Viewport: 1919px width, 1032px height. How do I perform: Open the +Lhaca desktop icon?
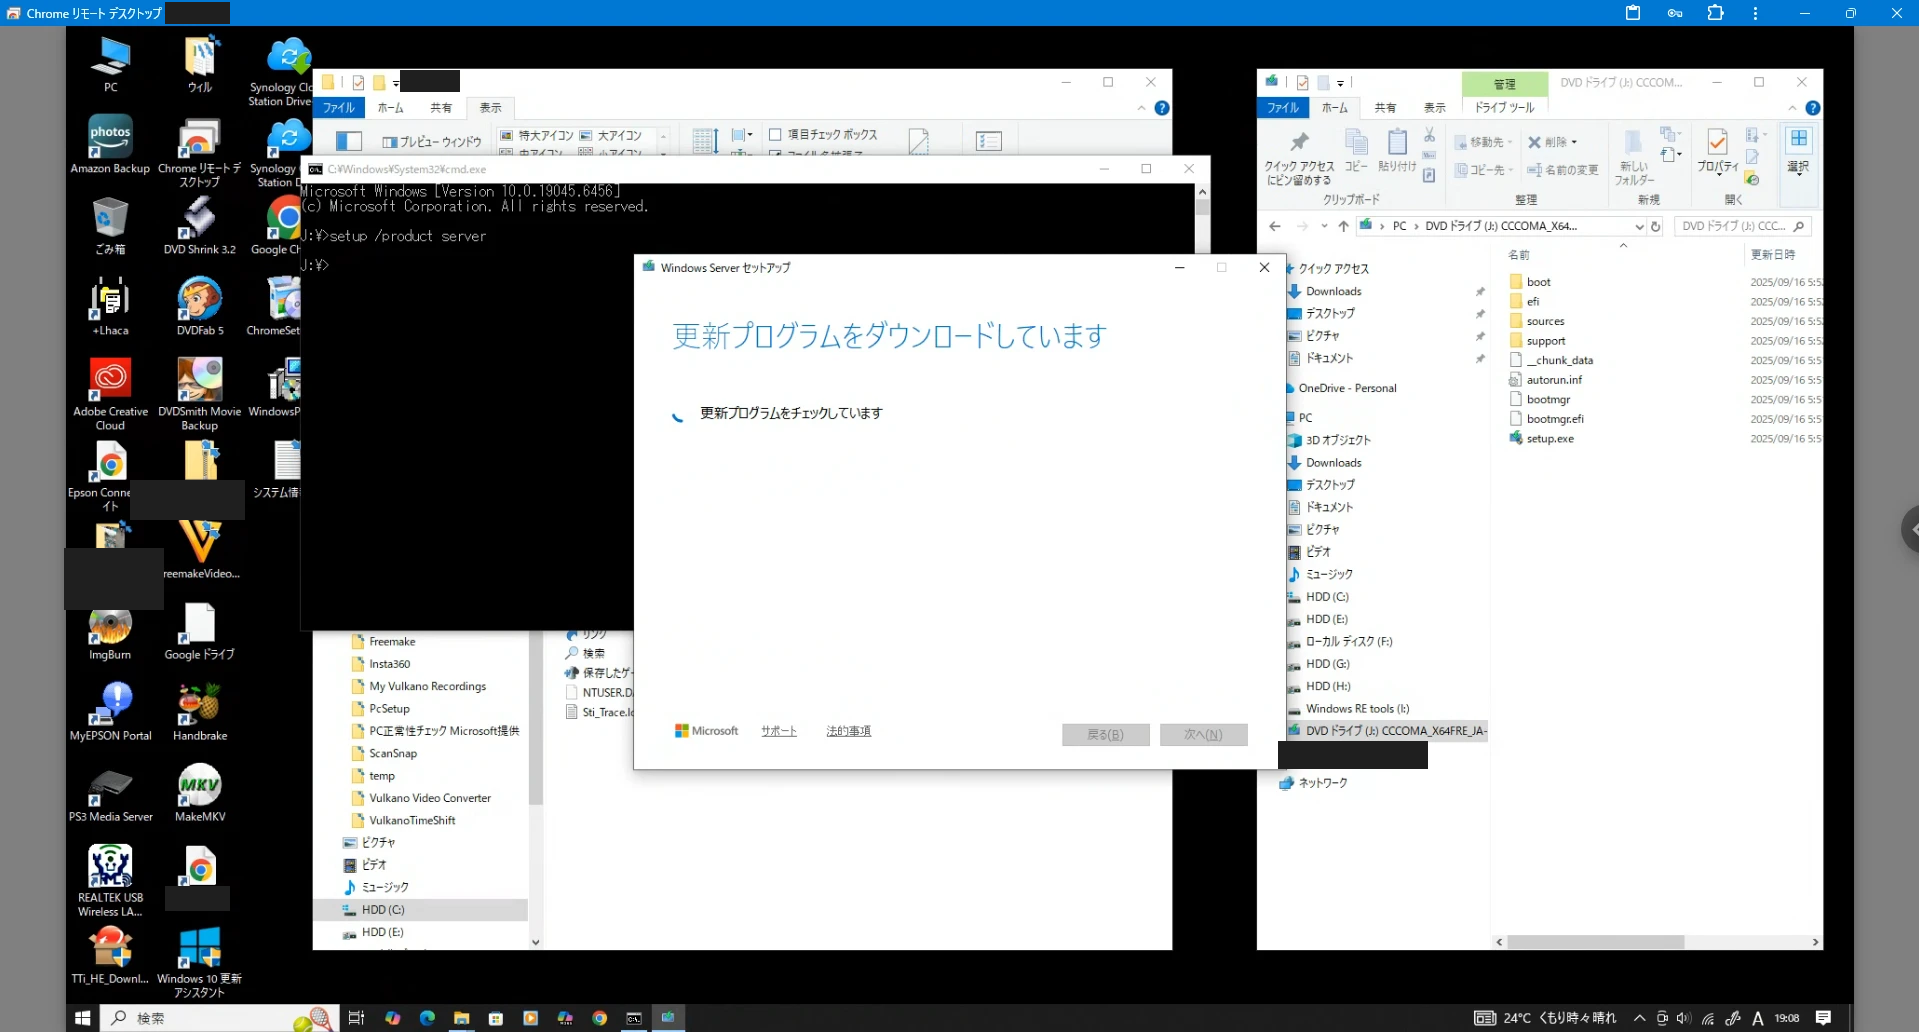click(x=110, y=306)
